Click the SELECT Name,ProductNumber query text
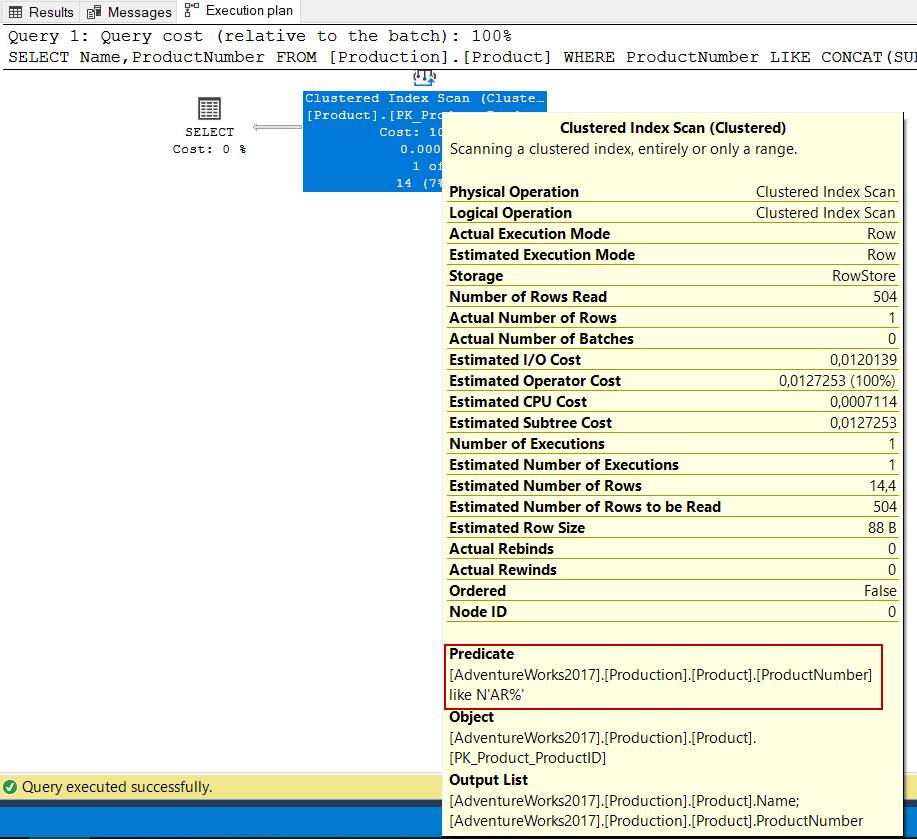917x839 pixels. click(462, 57)
